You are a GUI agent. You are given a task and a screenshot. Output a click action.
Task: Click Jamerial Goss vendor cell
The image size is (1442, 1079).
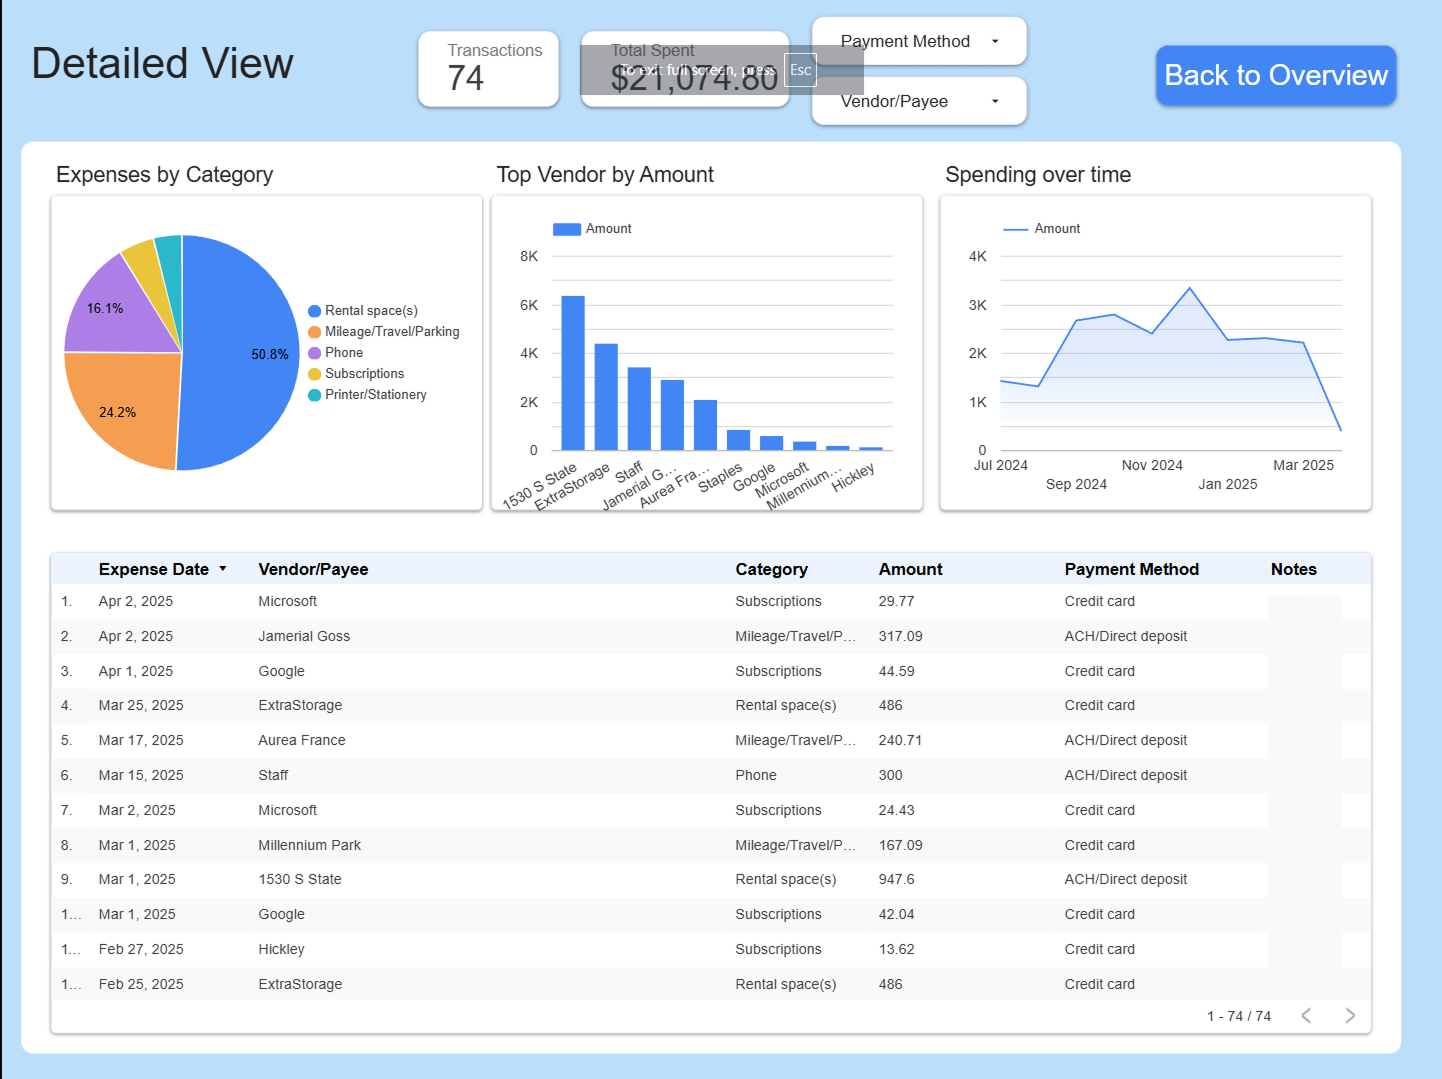pos(304,636)
